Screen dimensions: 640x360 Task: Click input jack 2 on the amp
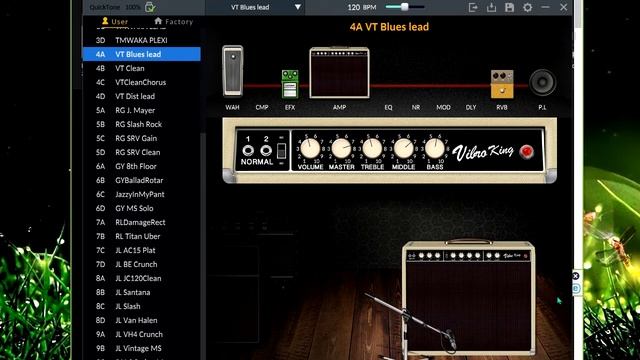pos(266,151)
